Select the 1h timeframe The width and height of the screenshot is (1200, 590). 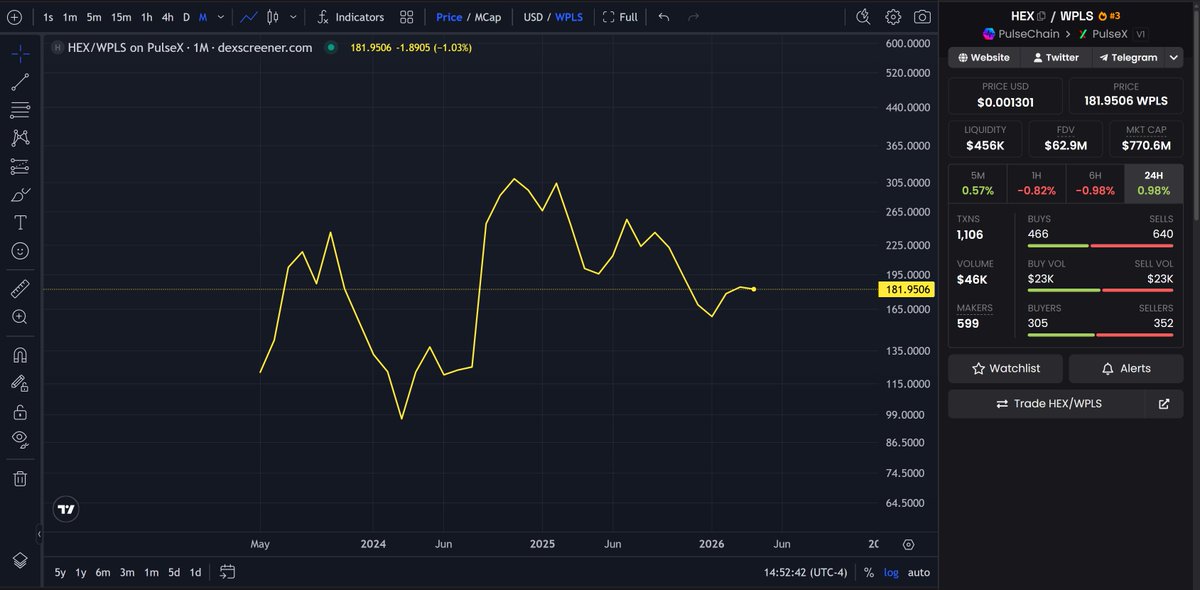(x=147, y=17)
